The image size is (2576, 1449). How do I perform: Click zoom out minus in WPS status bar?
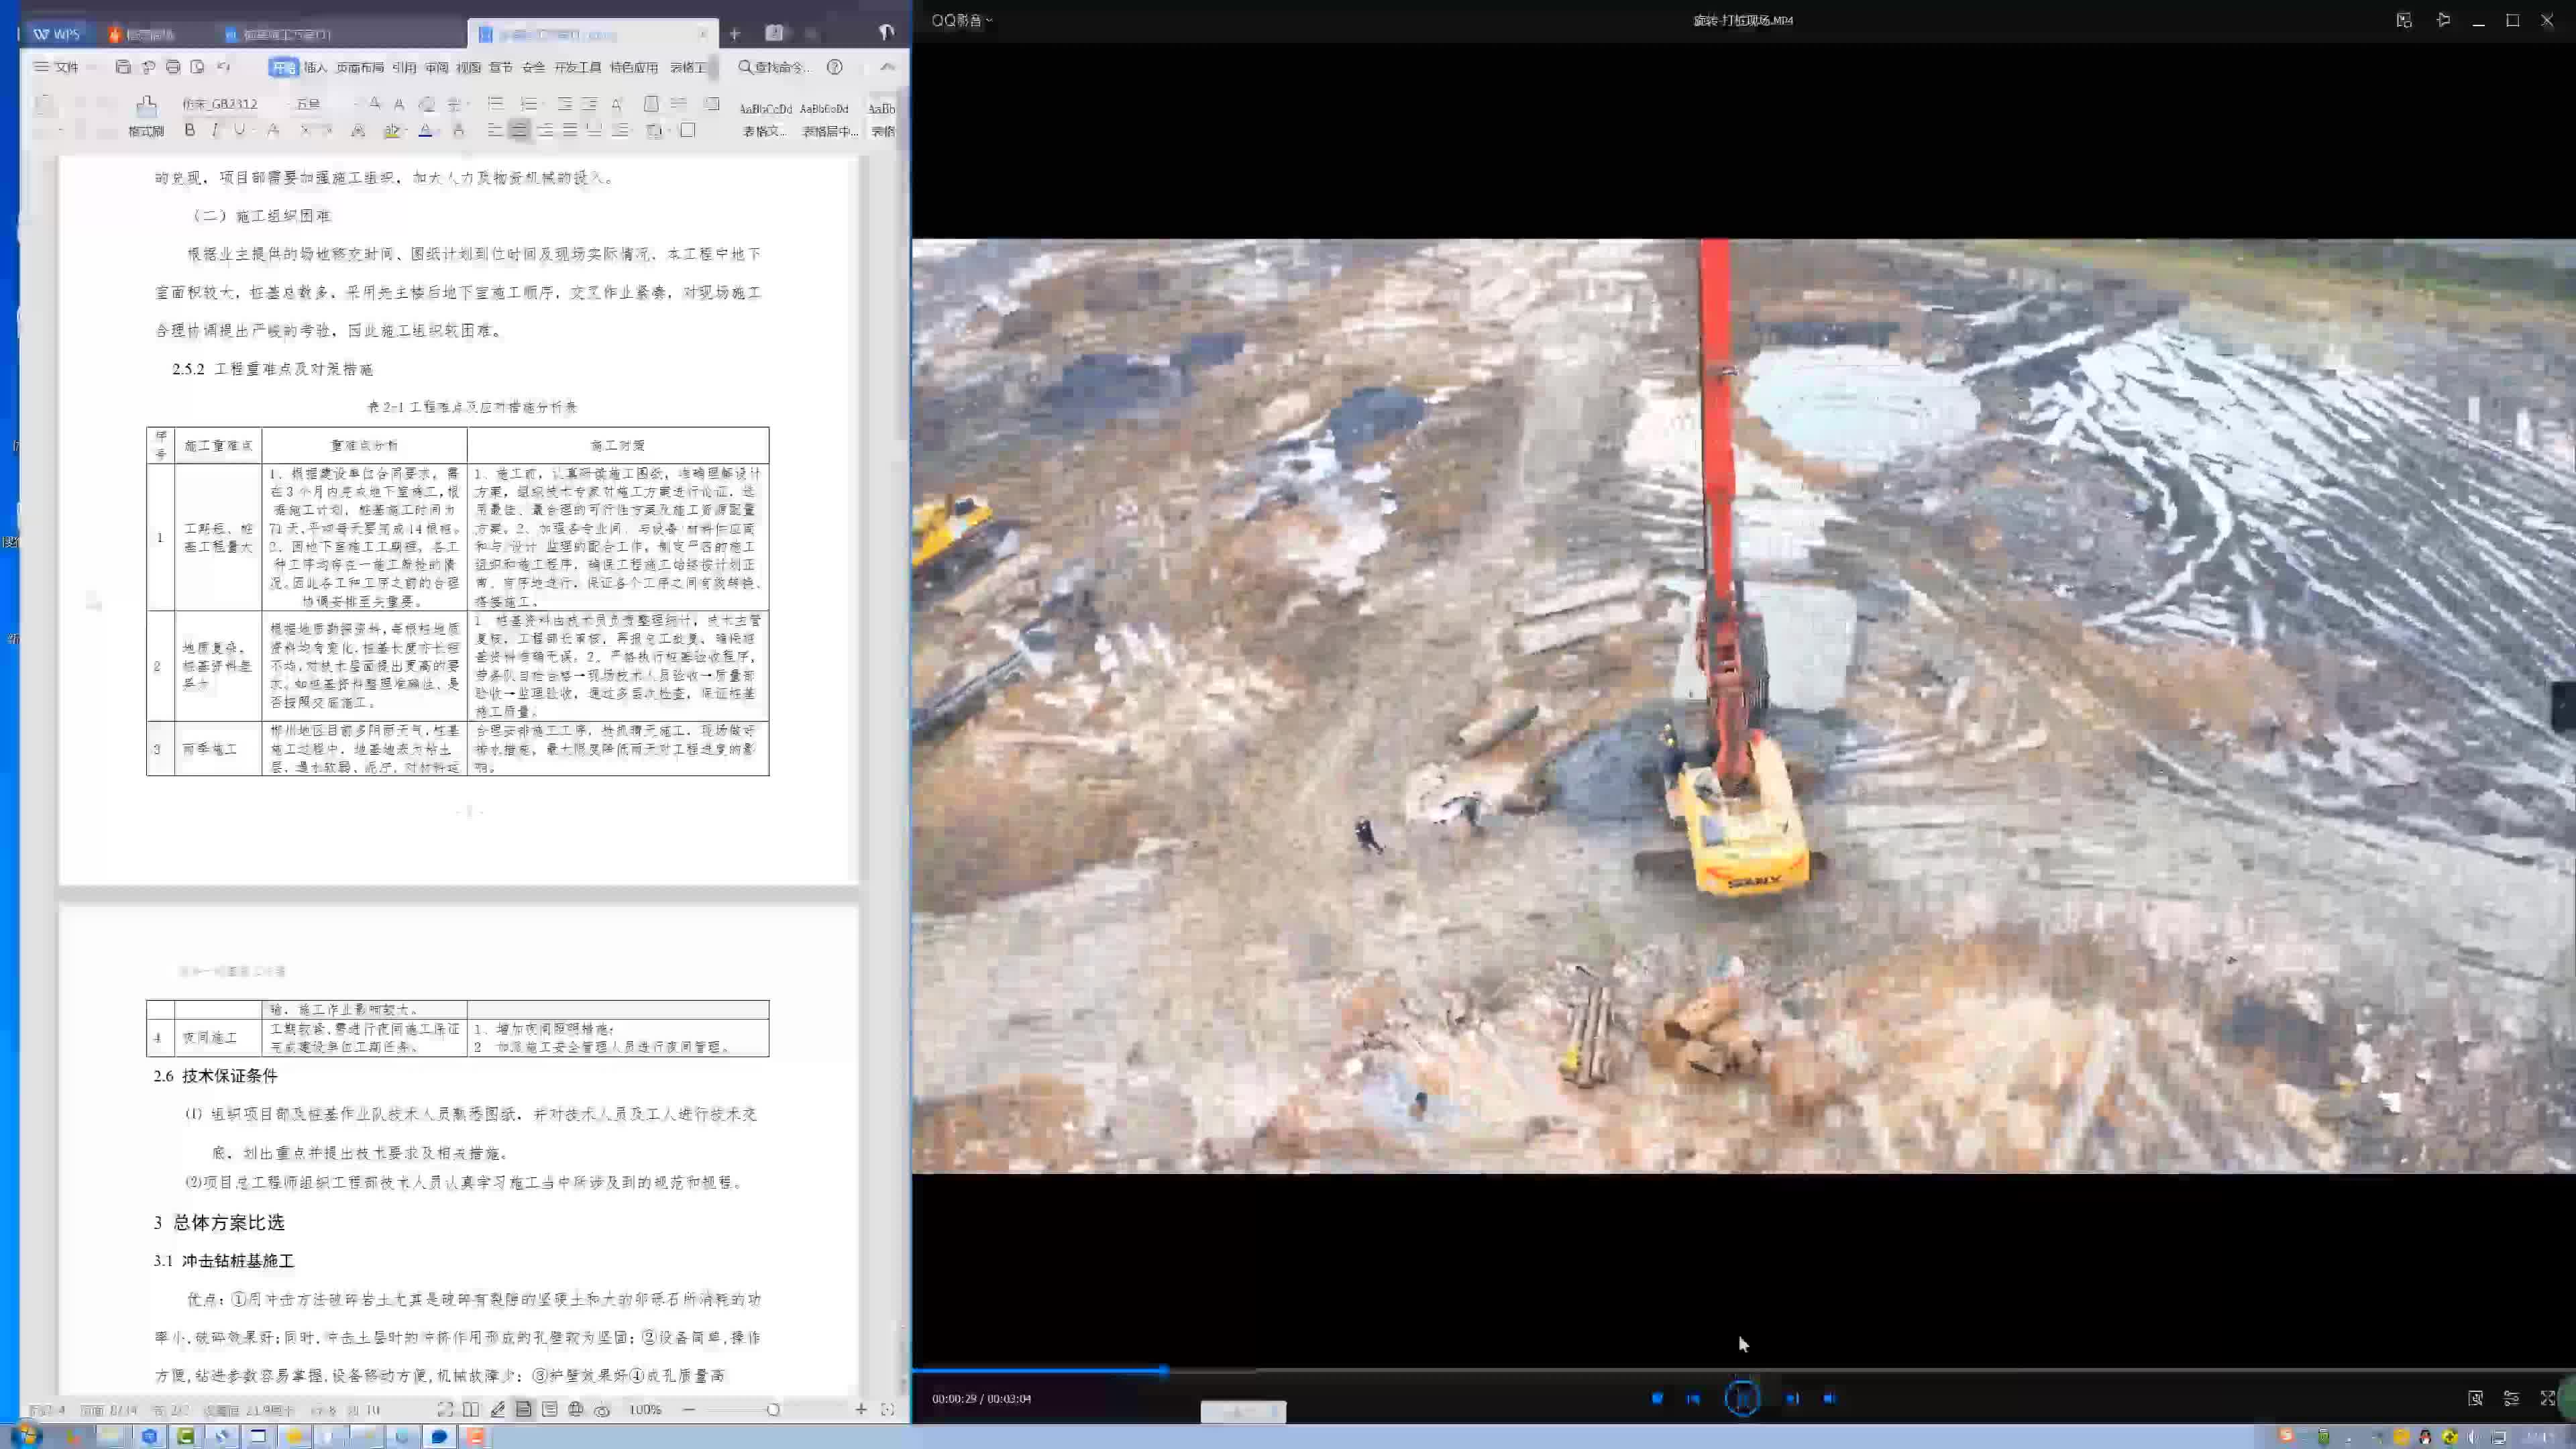point(689,1409)
